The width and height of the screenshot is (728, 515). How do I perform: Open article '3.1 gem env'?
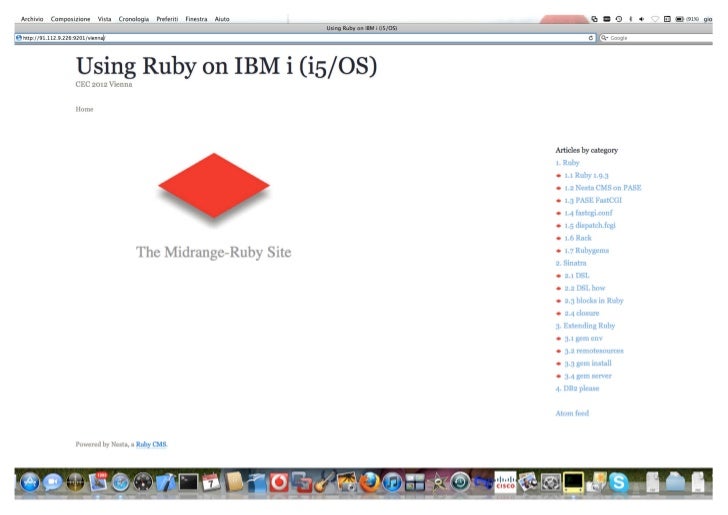tap(584, 338)
